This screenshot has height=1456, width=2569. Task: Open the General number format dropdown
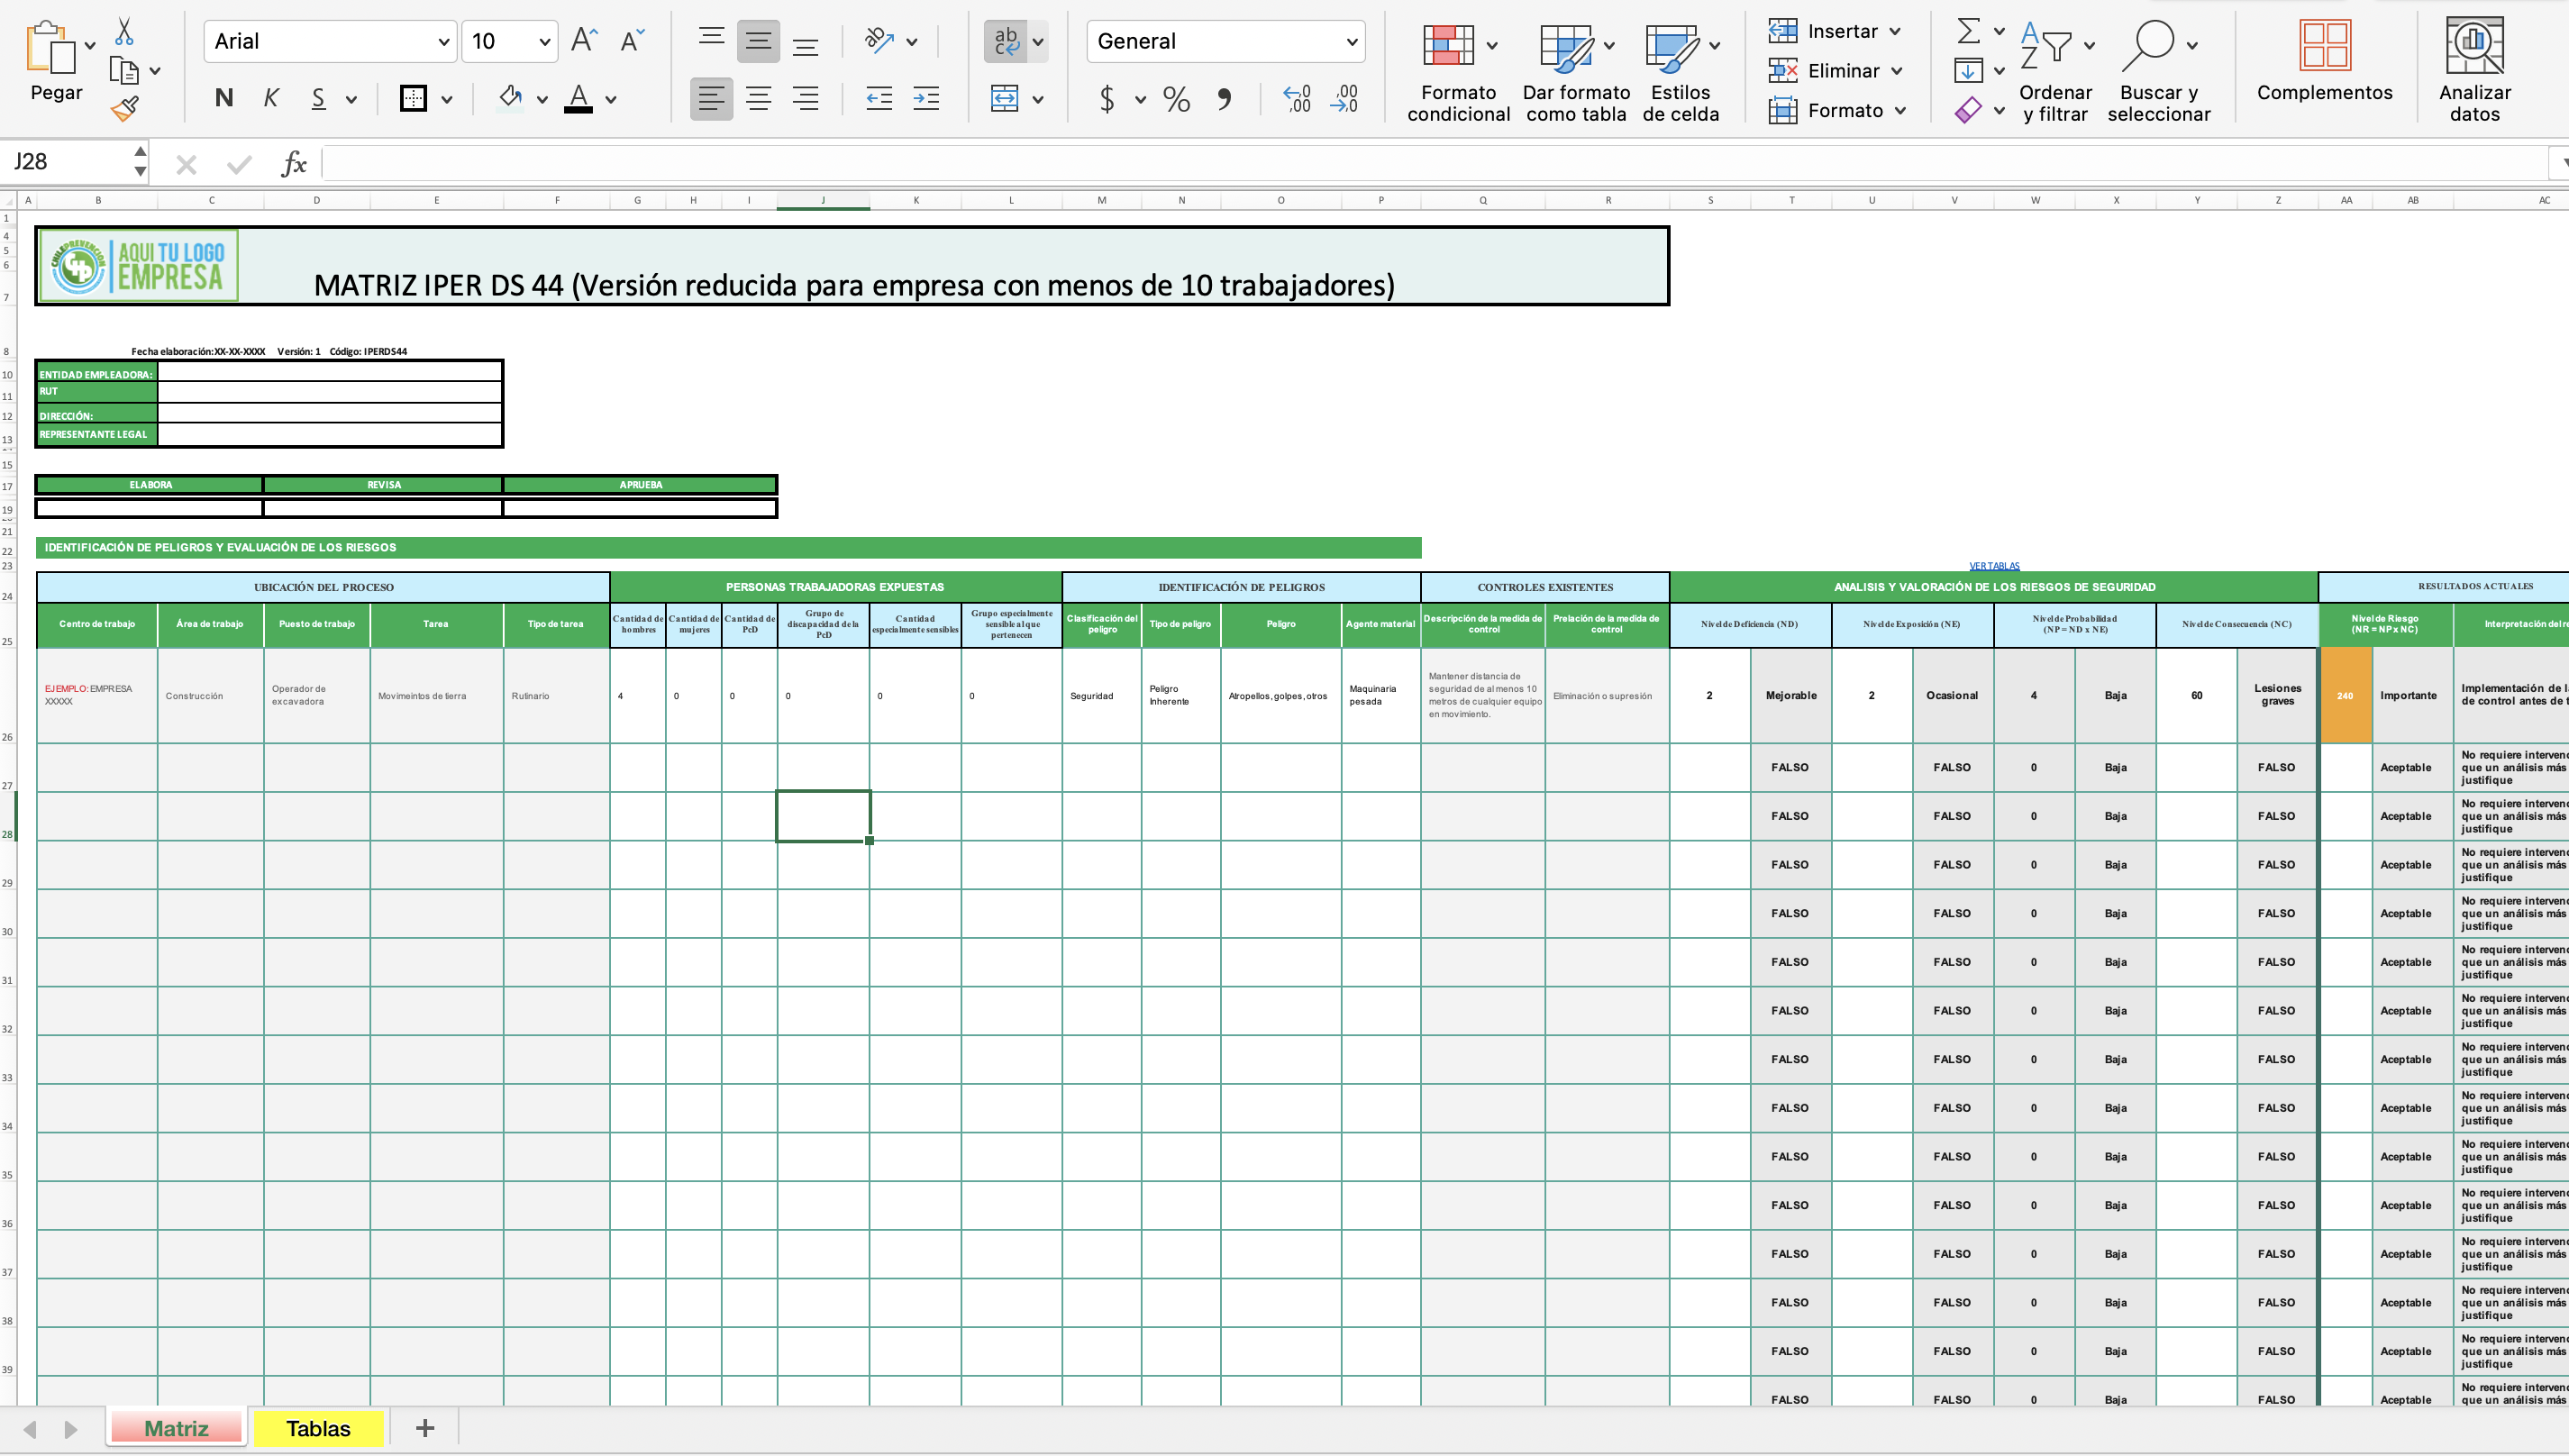(1350, 41)
